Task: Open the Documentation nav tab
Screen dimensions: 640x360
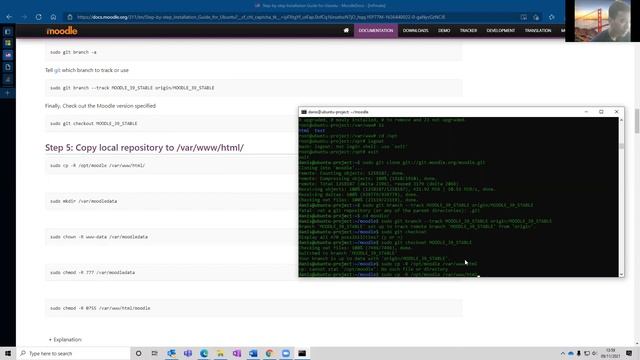Action: click(x=376, y=31)
